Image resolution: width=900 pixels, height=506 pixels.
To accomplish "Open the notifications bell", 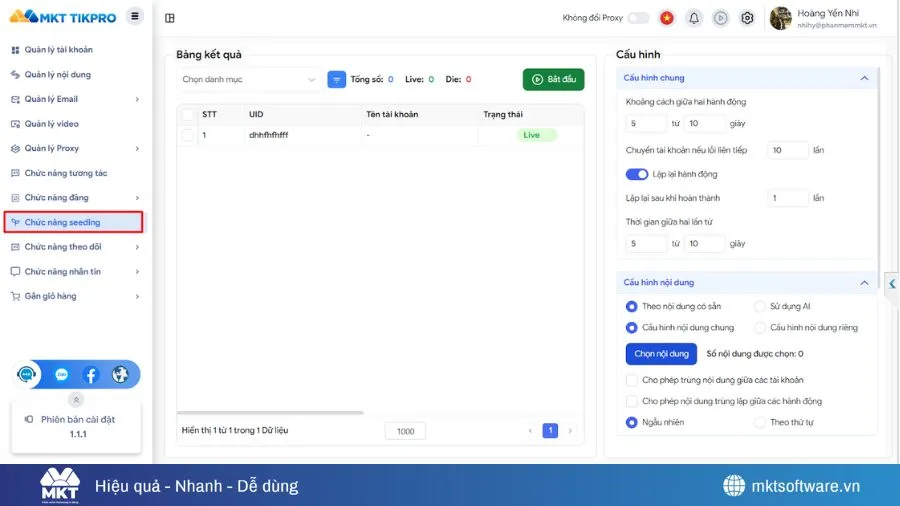I will [x=693, y=18].
